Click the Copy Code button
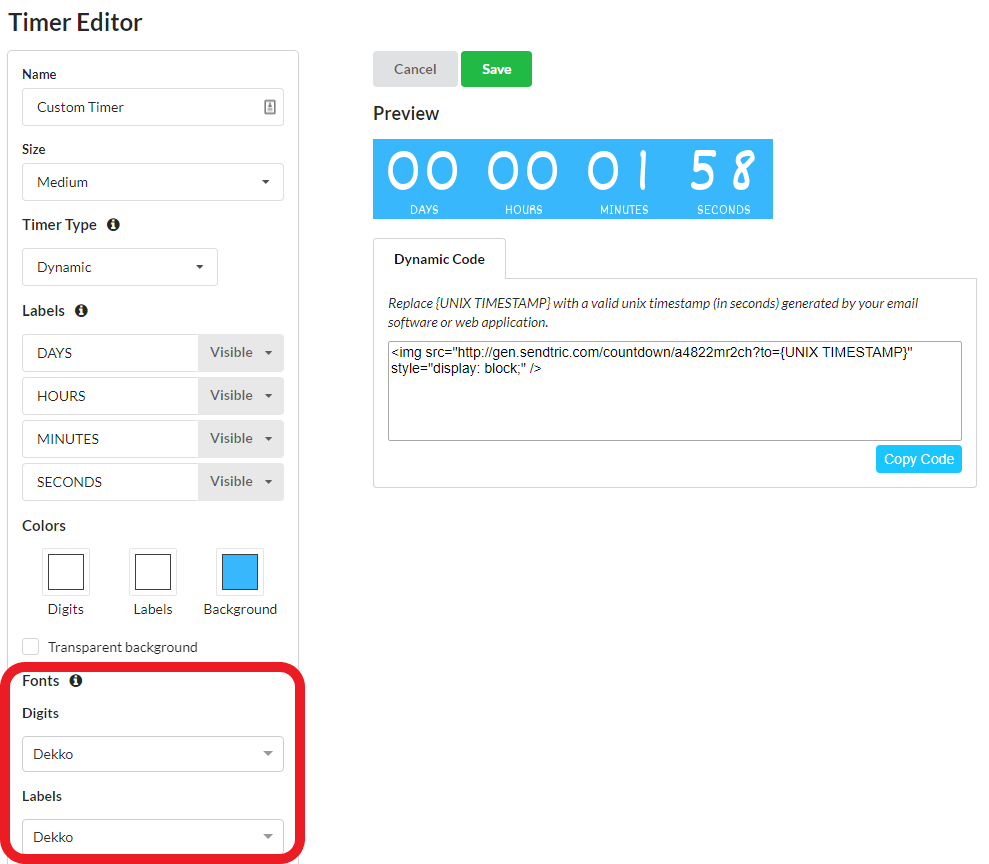Screen dimensions: 989x864 [918, 459]
